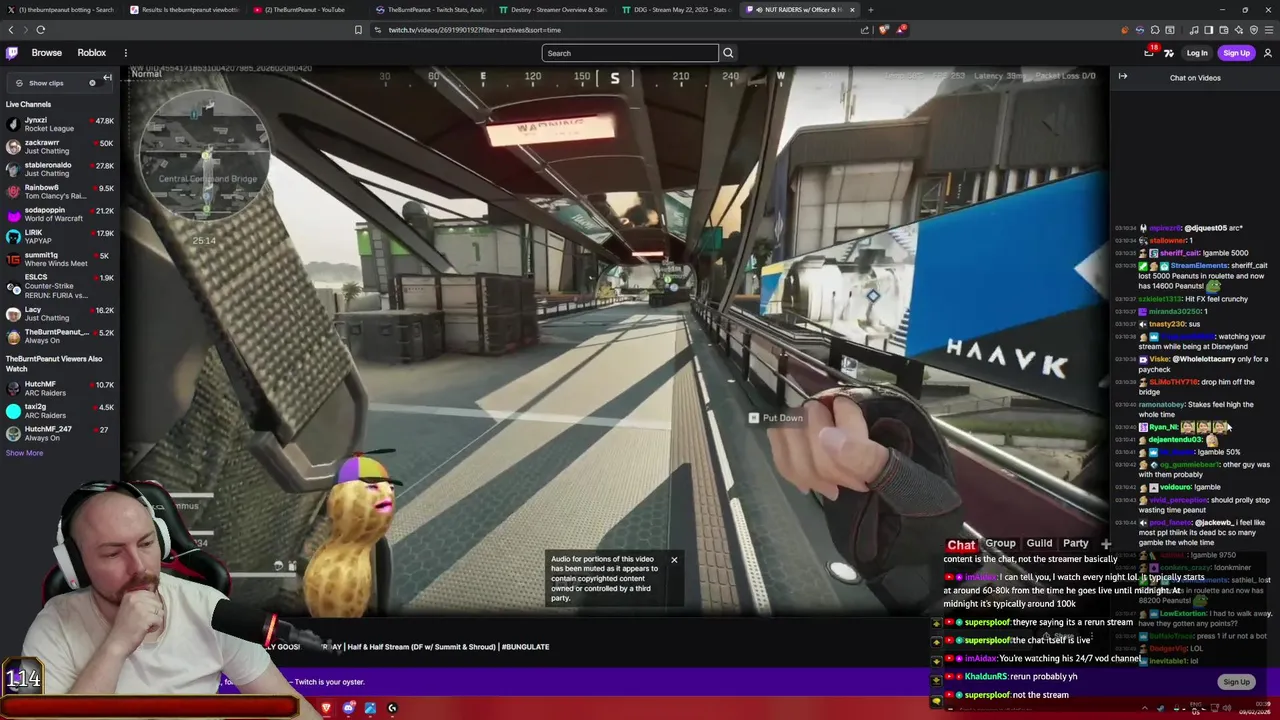Click the Log In button
This screenshot has width=1280, height=720.
[x=1197, y=53]
